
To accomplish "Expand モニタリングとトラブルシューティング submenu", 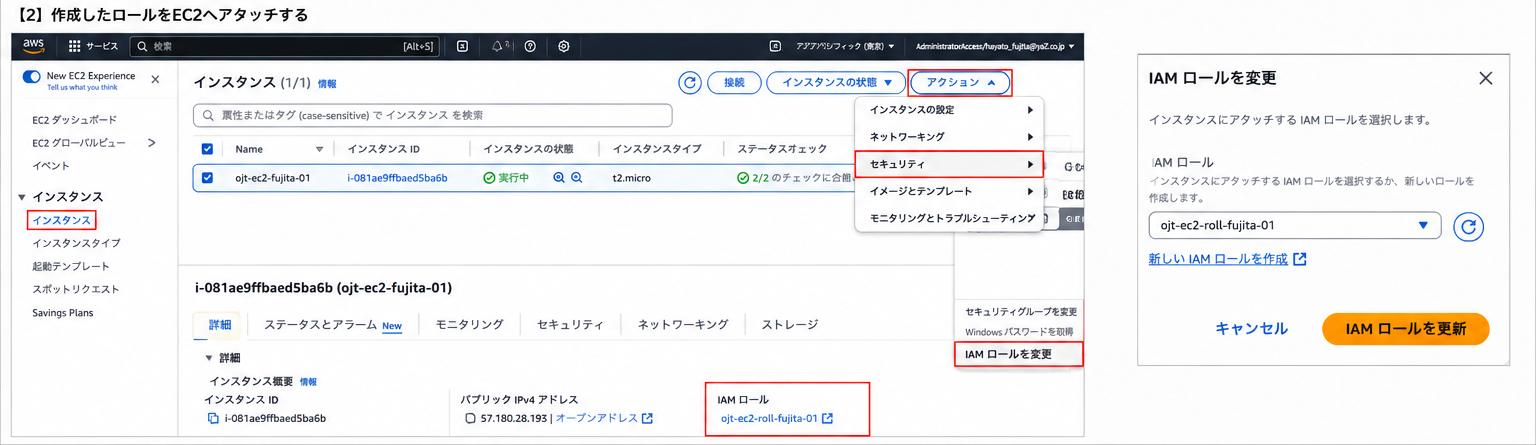I will click(949, 217).
